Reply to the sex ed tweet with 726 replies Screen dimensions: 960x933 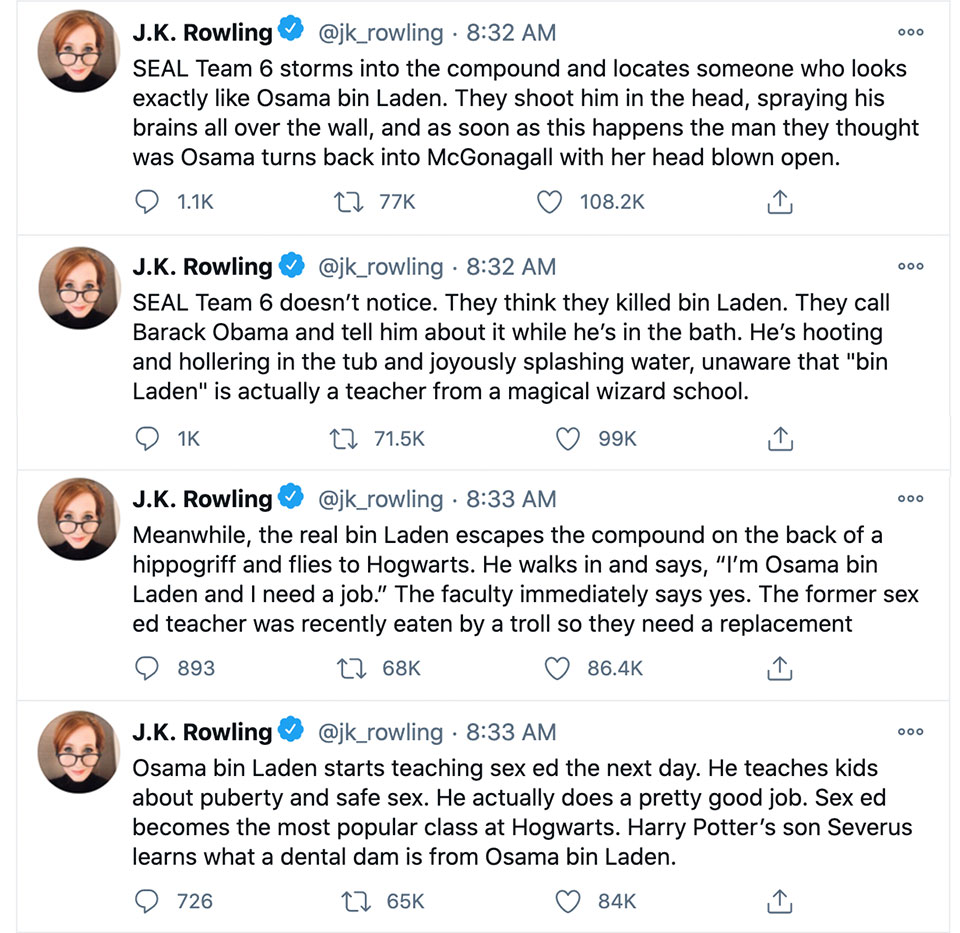tap(147, 901)
